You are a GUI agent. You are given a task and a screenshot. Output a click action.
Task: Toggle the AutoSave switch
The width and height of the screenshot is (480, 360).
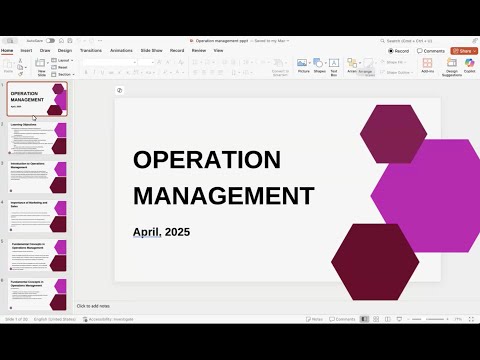(50, 41)
